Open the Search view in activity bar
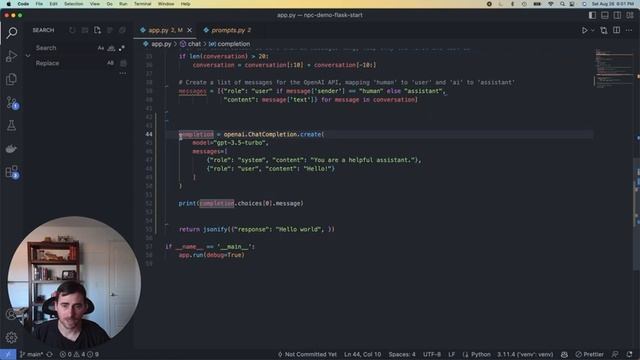The image size is (640, 360). pos(11,33)
